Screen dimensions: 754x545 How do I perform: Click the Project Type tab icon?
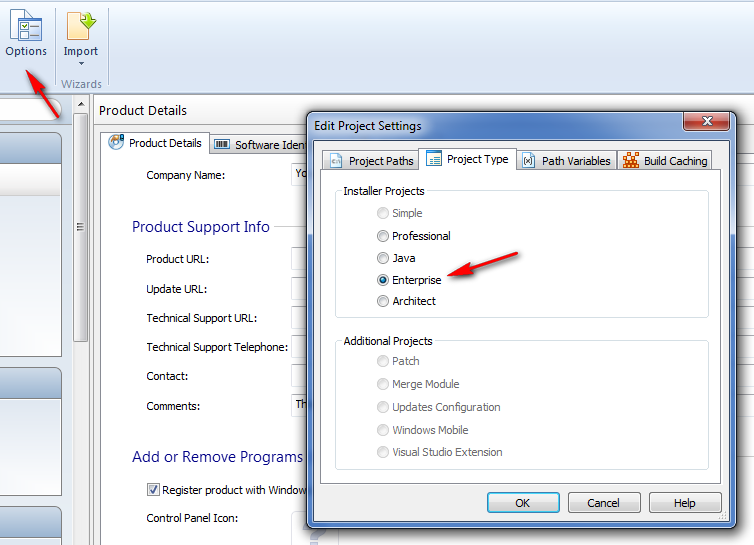click(x=434, y=158)
